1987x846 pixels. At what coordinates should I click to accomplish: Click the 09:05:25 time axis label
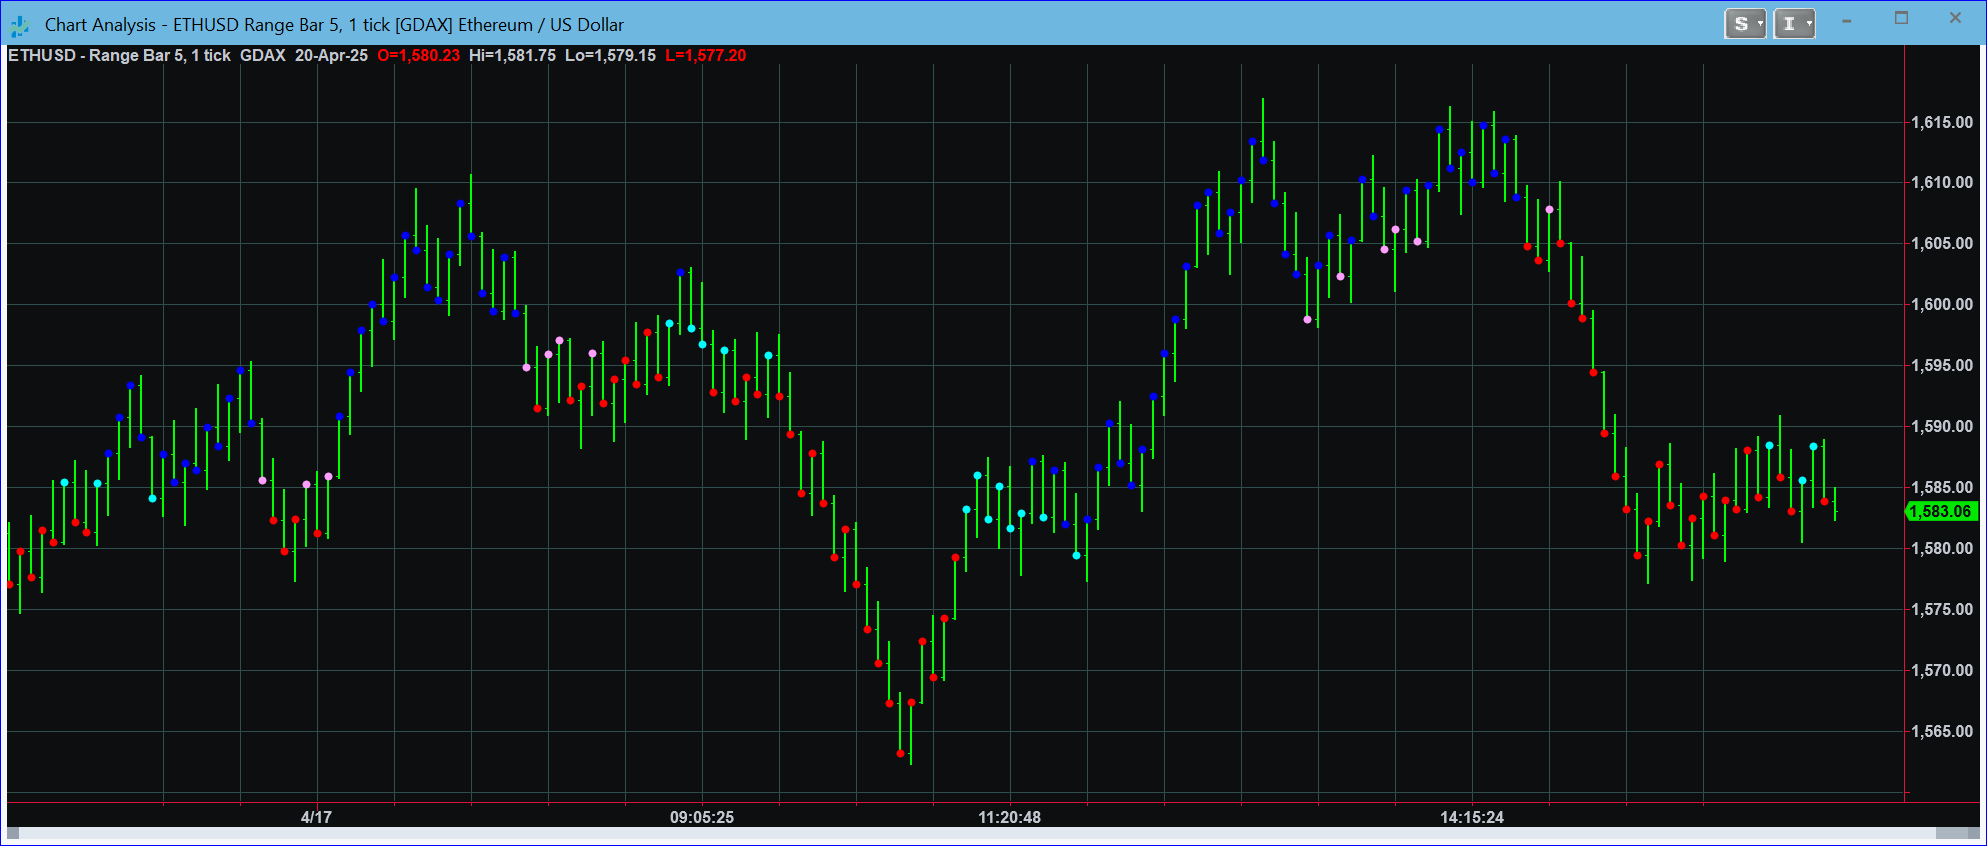702,817
